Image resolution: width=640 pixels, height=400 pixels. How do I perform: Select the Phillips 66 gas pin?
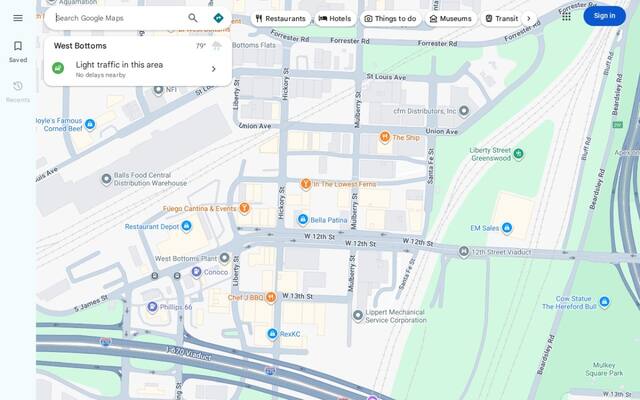coord(152,307)
